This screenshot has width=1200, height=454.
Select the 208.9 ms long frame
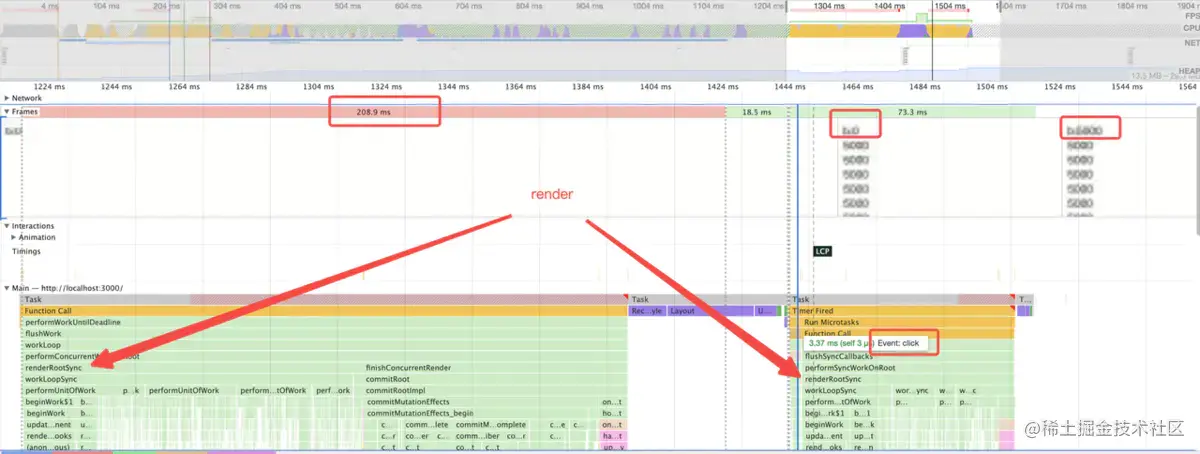click(x=373, y=112)
